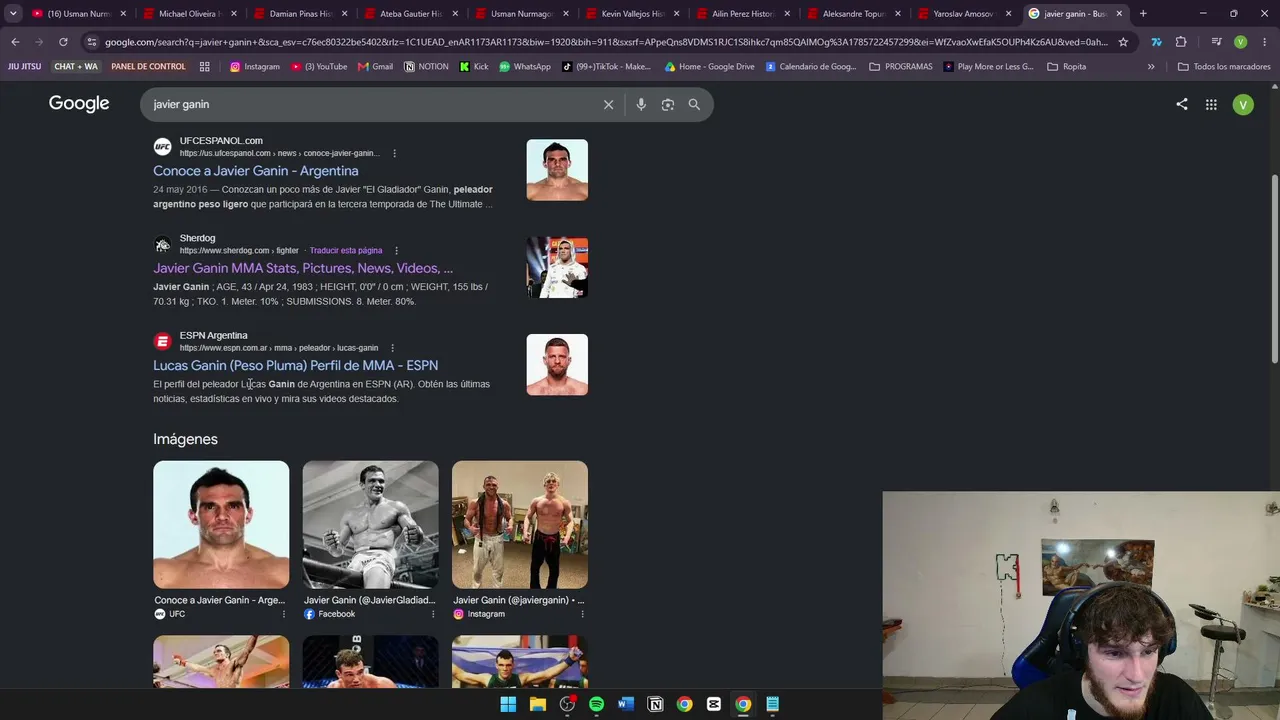
Task: Open Microsoft Word from the taskbar
Action: [626, 704]
